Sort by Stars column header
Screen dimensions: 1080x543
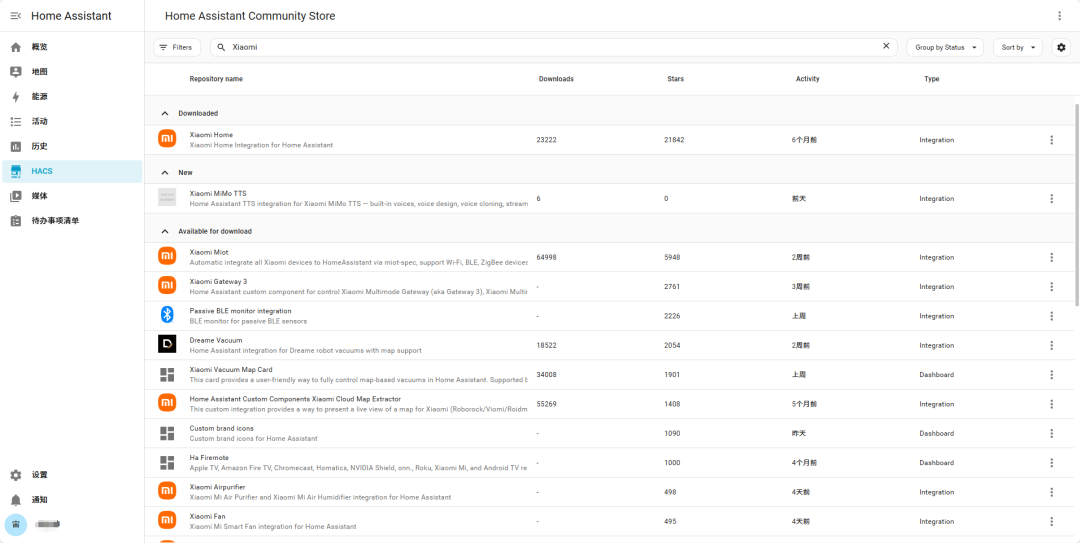pos(676,79)
